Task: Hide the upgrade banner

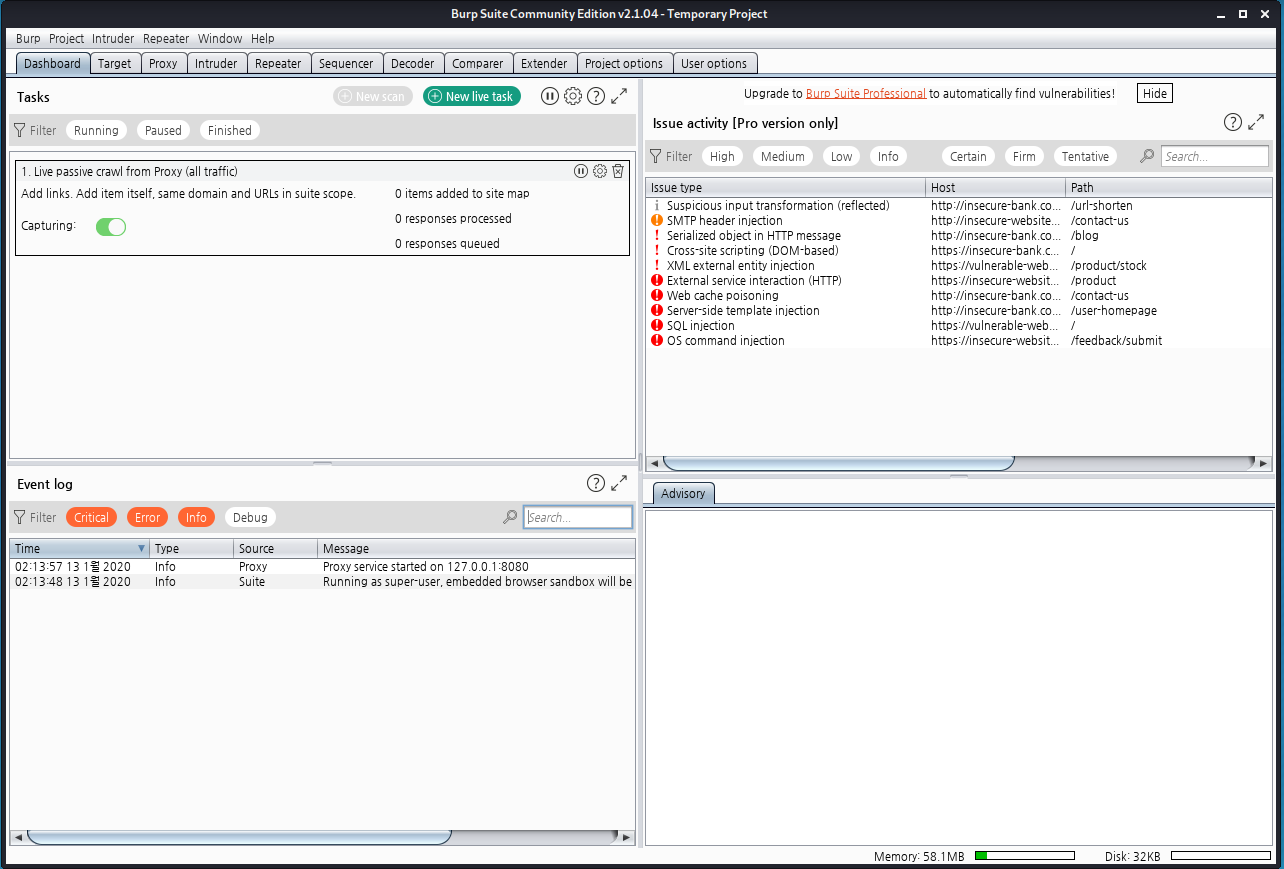Action: point(1154,93)
